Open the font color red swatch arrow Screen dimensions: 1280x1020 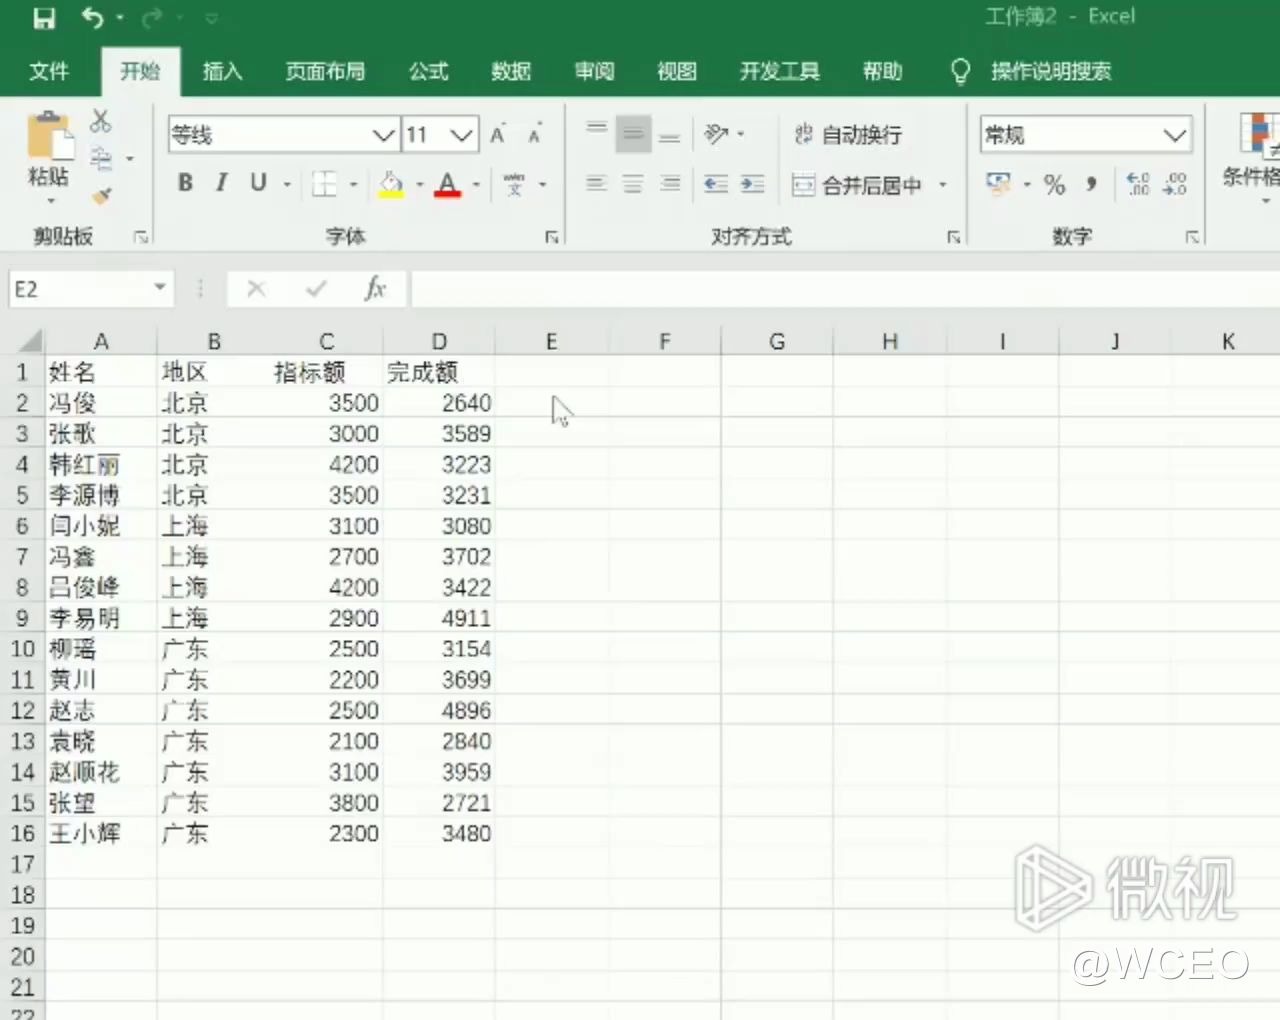pyautogui.click(x=476, y=184)
